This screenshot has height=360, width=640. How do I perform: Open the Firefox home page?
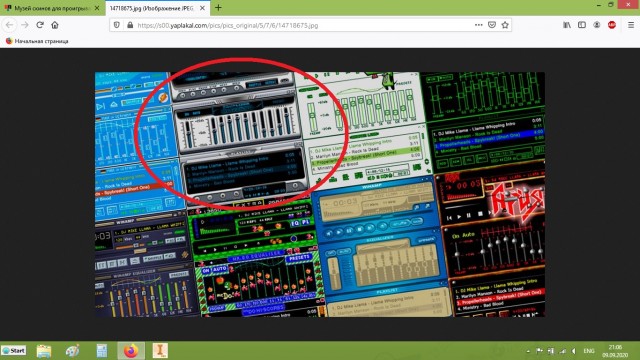click(x=55, y=25)
